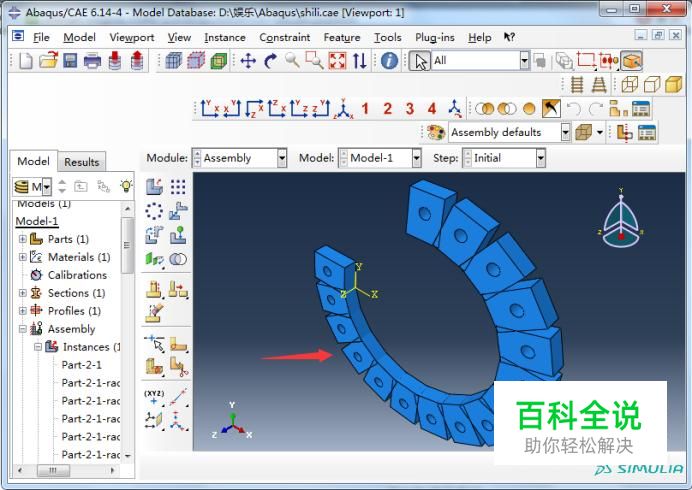
Task: Open a model database folder icon
Action: coord(48,60)
